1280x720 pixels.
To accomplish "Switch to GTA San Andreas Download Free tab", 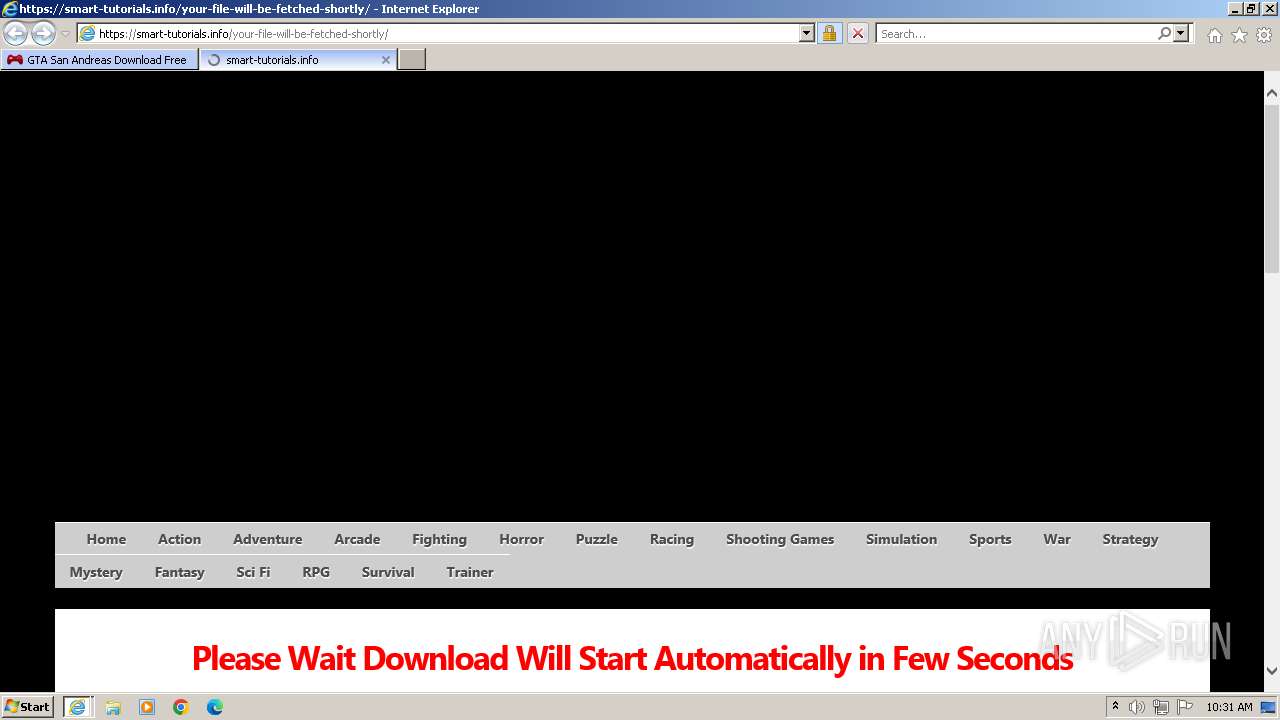I will coord(99,60).
